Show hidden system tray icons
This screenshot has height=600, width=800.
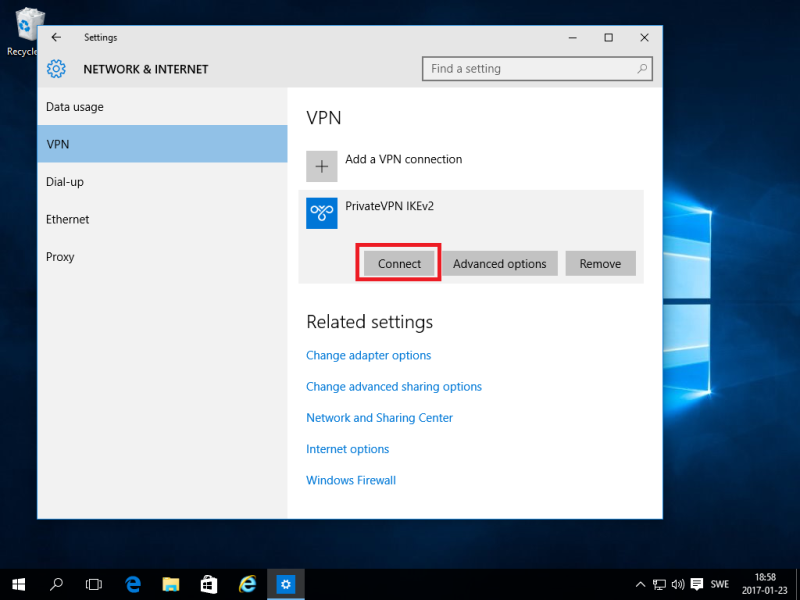[640, 584]
